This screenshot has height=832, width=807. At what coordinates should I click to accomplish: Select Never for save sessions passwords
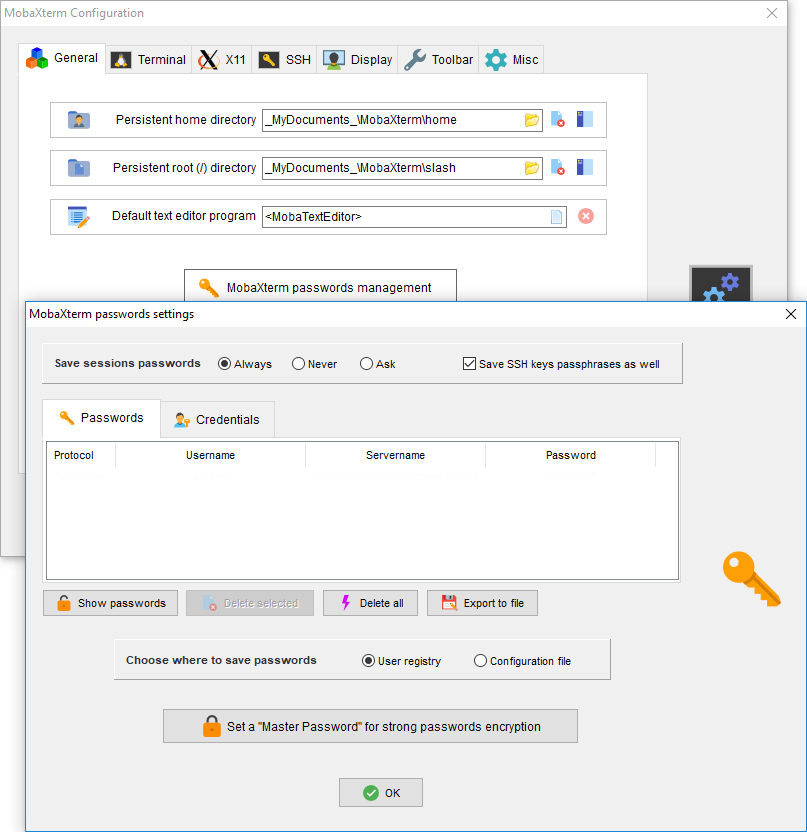click(x=314, y=364)
